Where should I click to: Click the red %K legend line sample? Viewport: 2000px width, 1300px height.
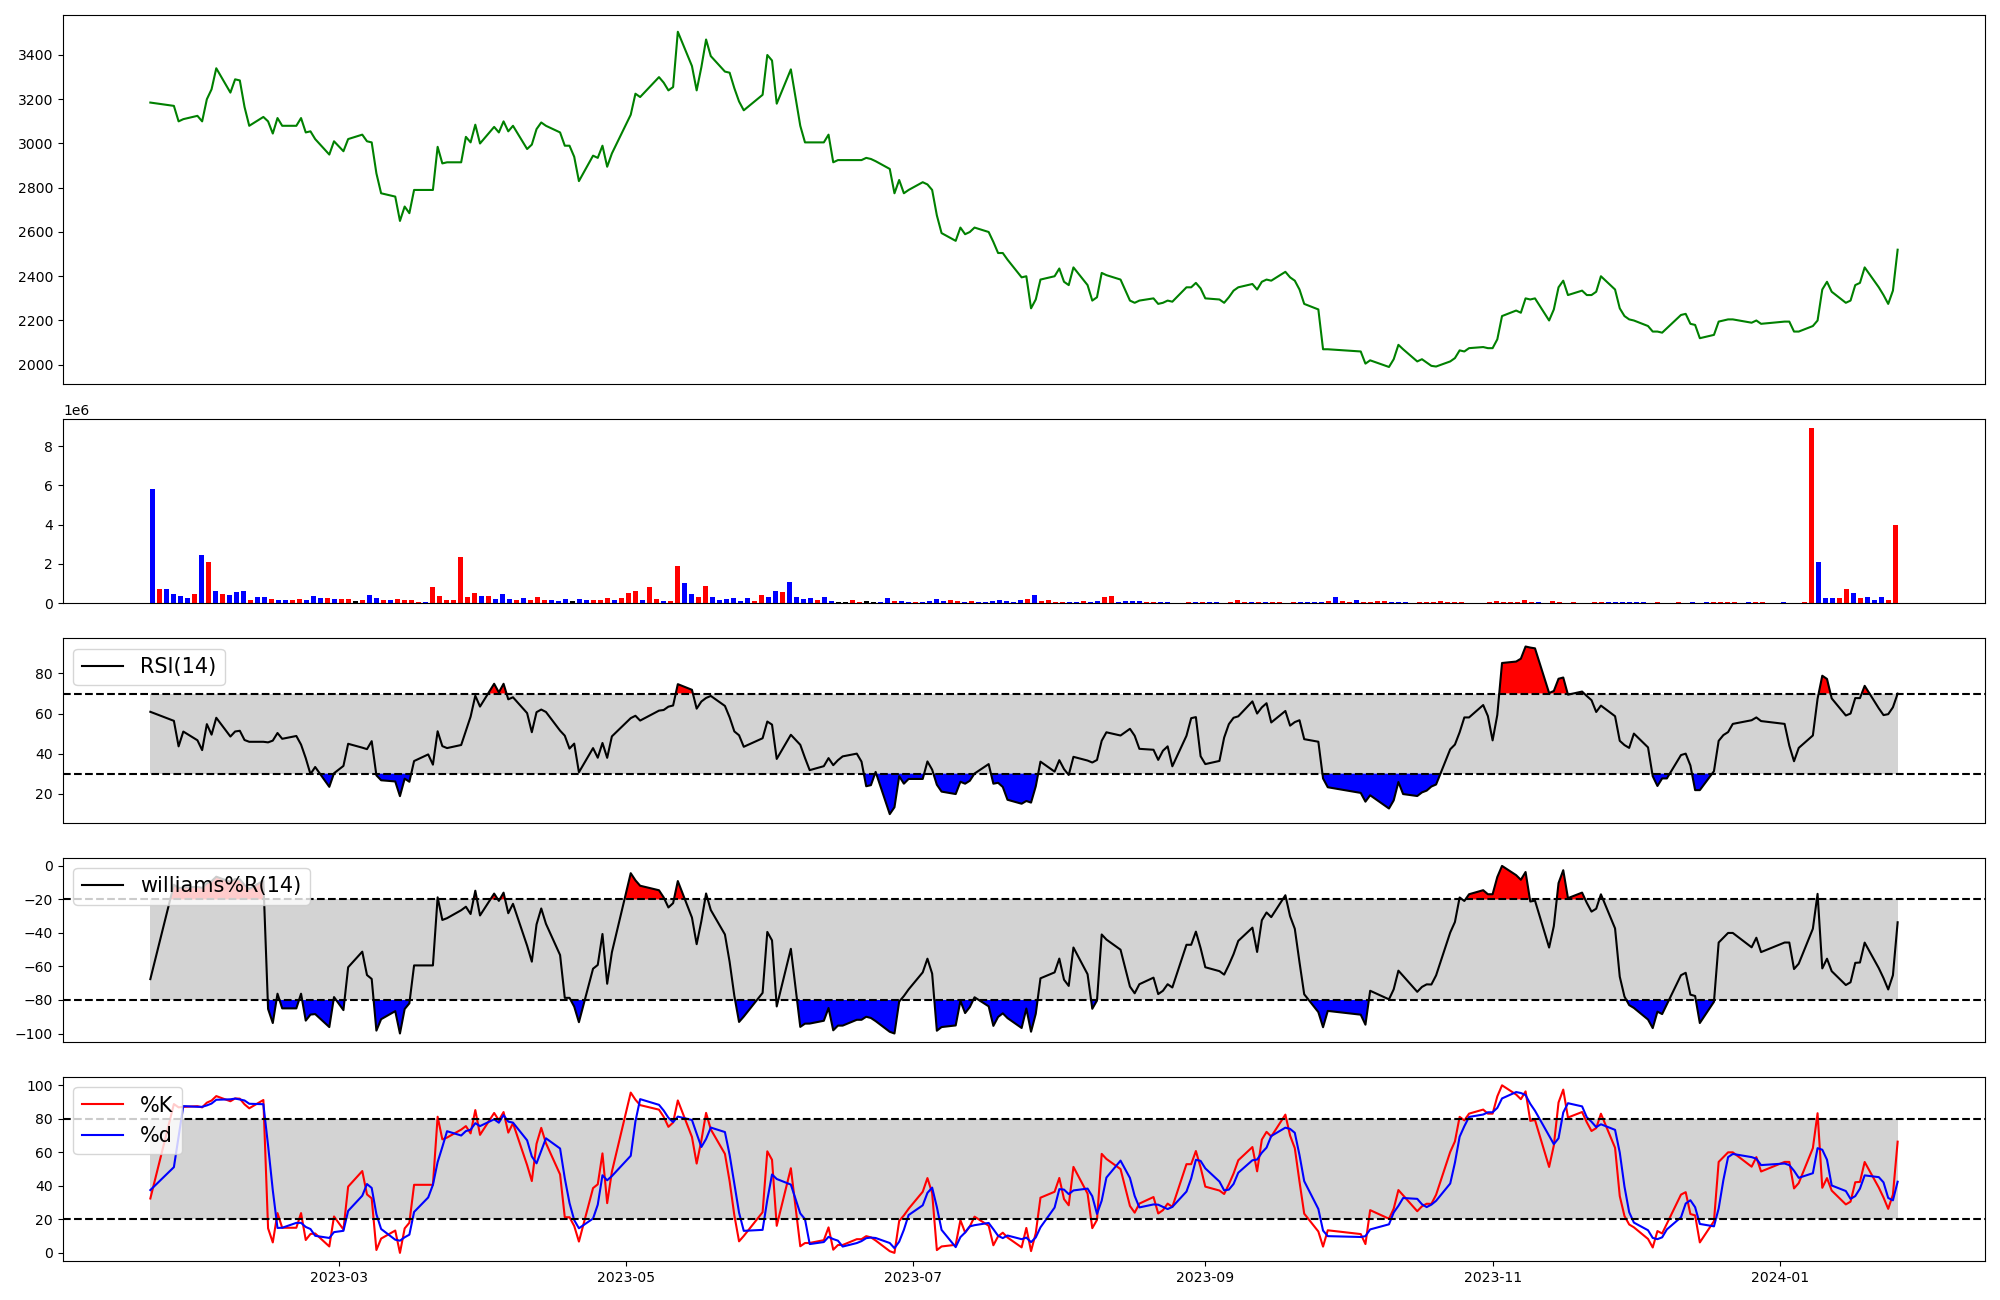[103, 1105]
